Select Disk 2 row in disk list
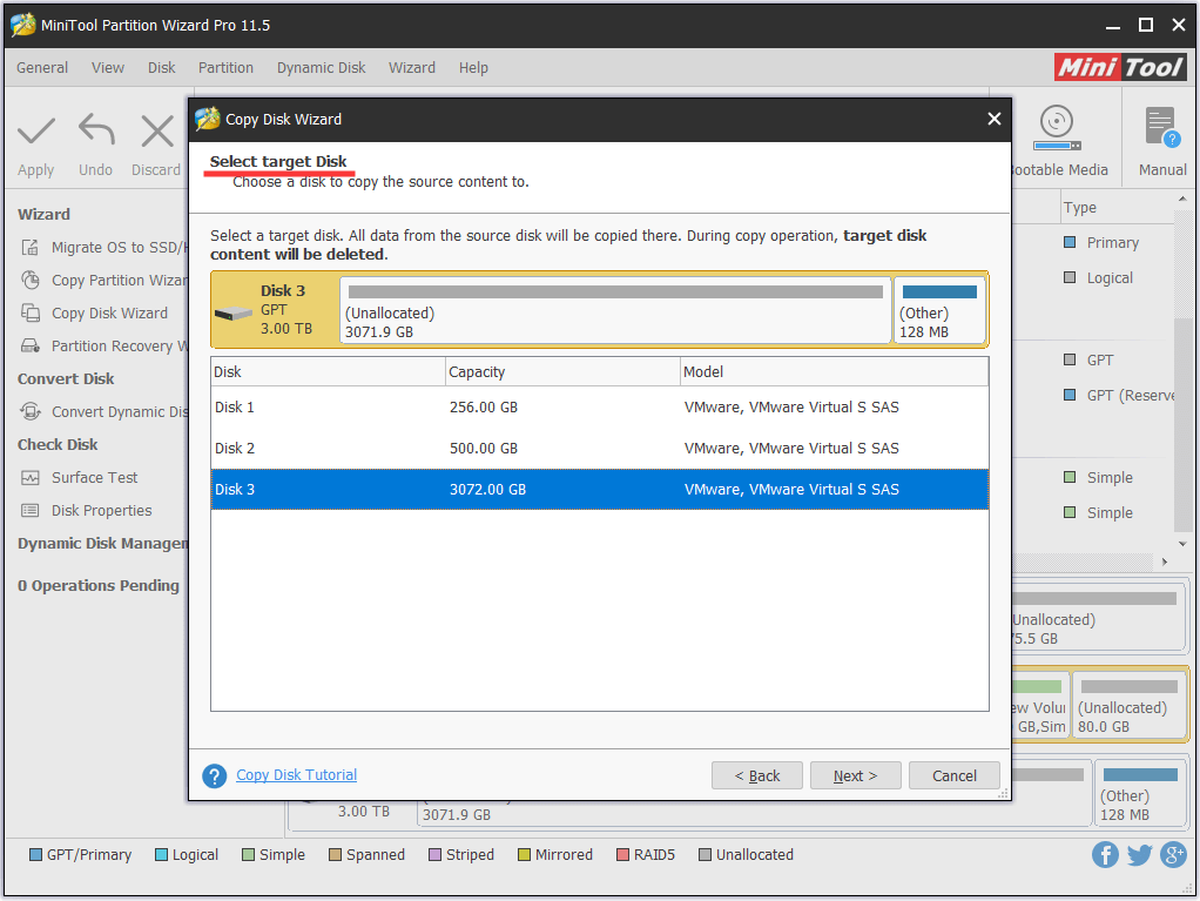This screenshot has width=1200, height=901. coord(600,448)
